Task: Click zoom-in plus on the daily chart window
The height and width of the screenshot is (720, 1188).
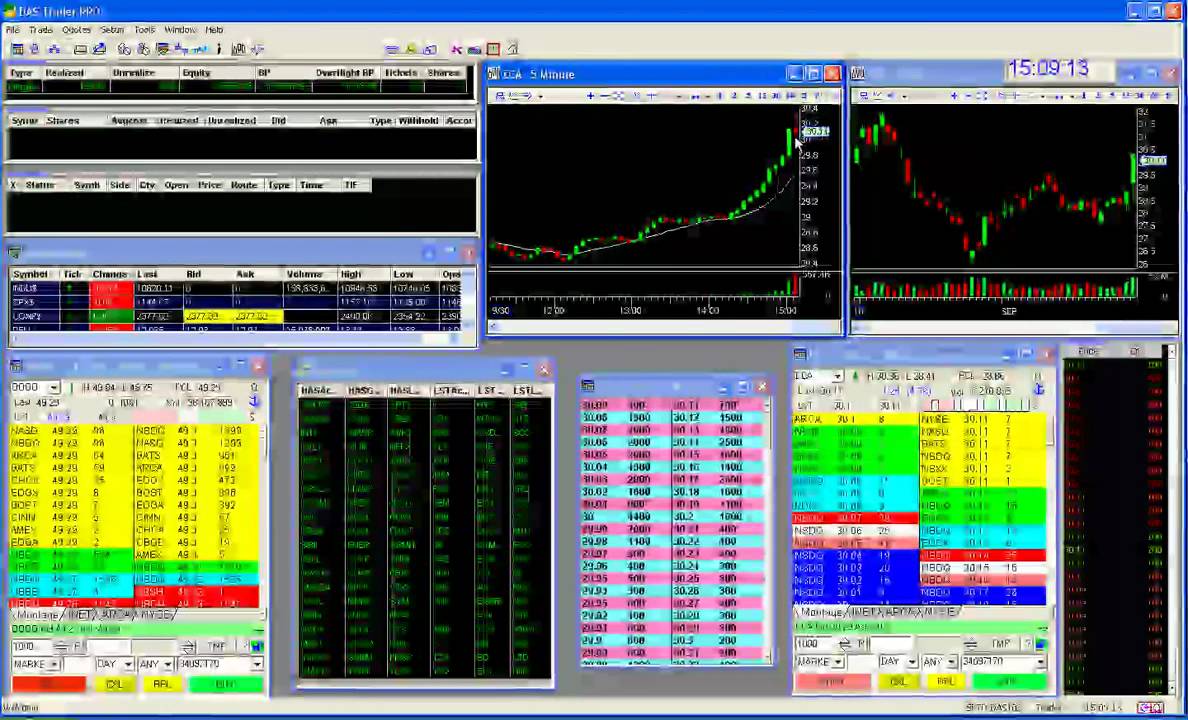Action: (x=954, y=95)
